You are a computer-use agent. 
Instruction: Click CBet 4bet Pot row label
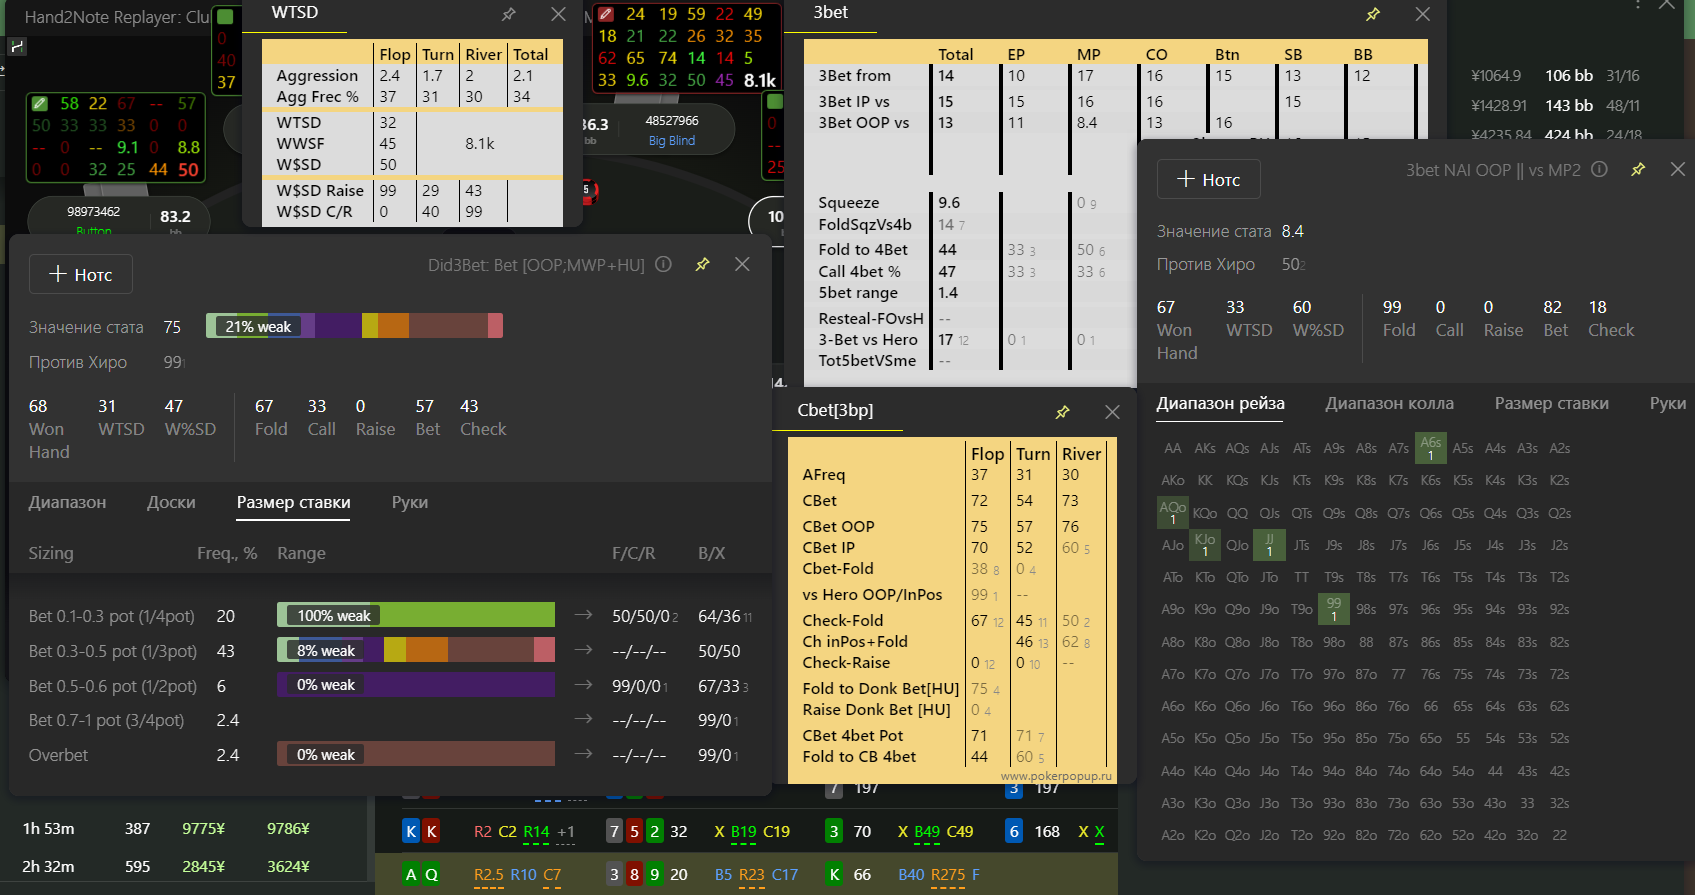pos(852,735)
